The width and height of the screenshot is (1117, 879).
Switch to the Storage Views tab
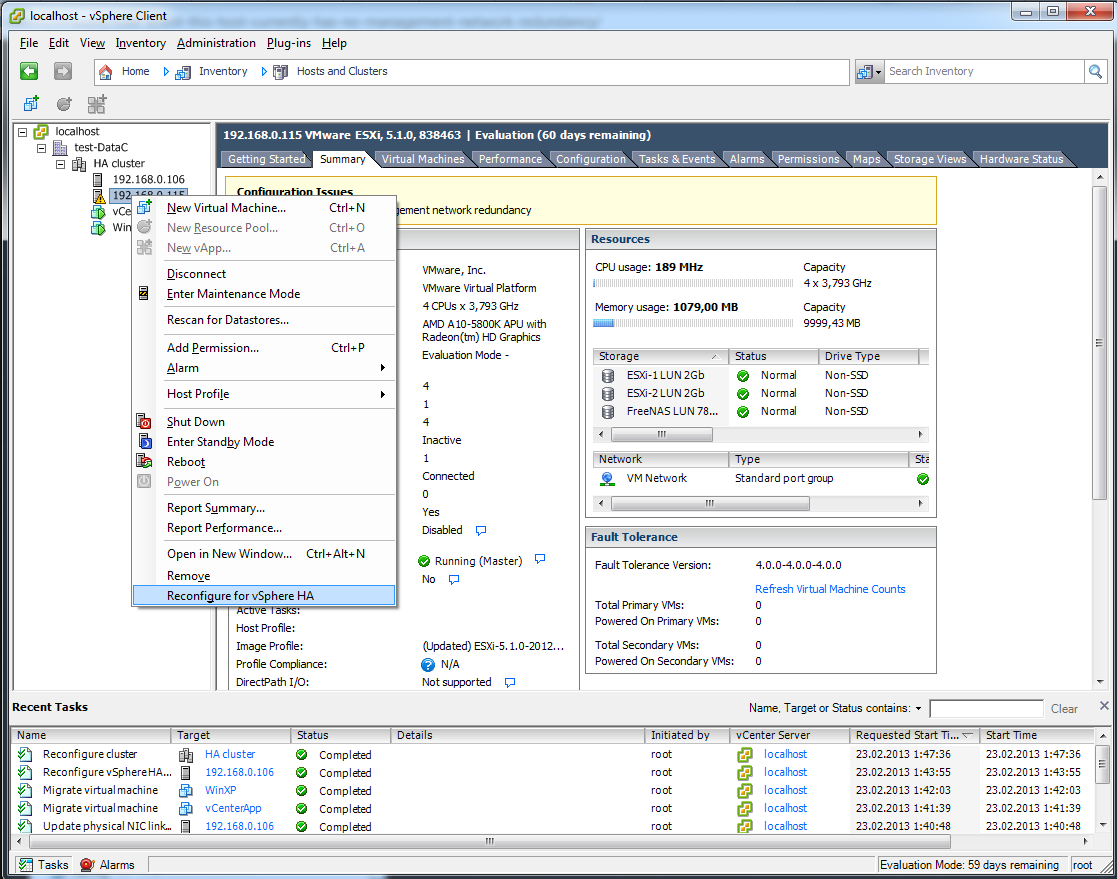point(930,159)
